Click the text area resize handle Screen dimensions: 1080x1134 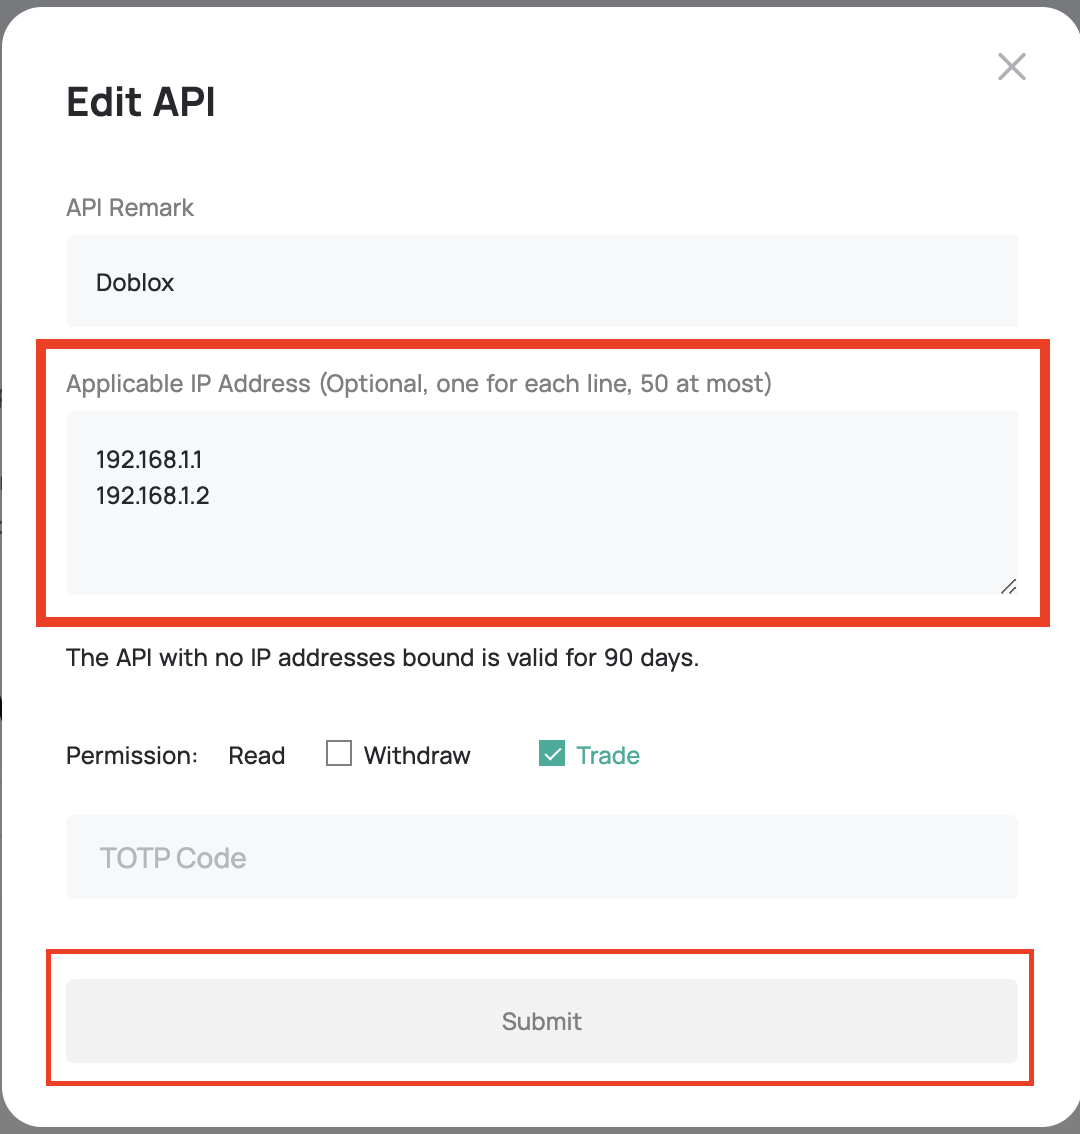coord(1008,586)
